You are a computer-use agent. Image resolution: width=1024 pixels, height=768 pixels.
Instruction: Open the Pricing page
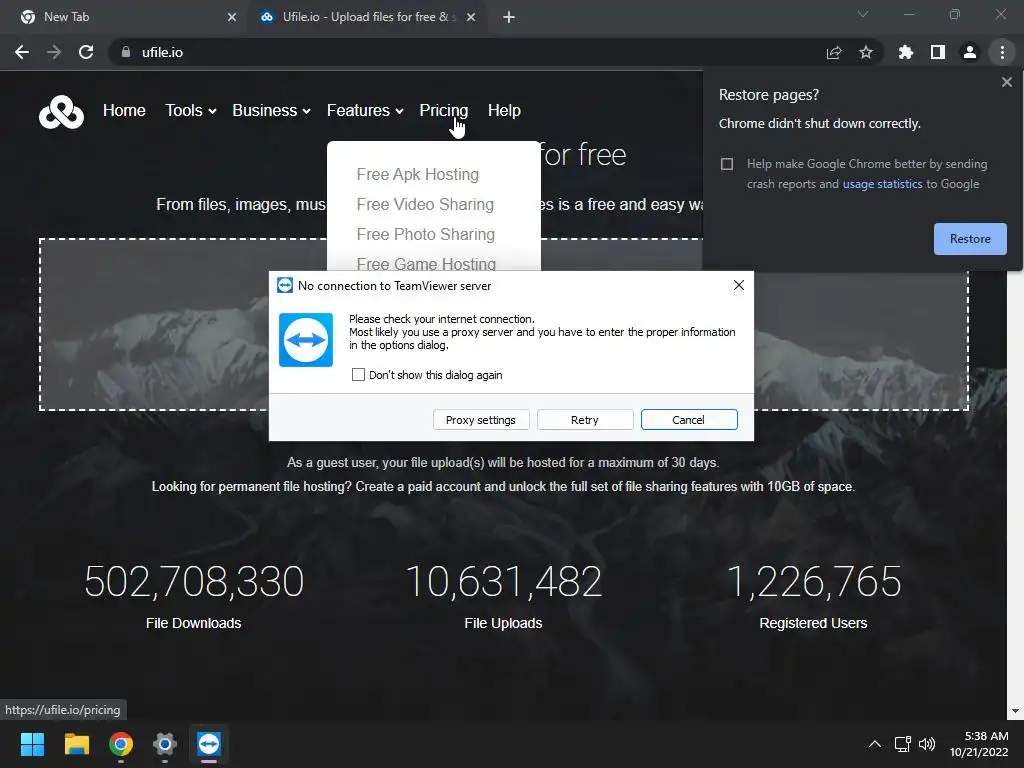[443, 110]
